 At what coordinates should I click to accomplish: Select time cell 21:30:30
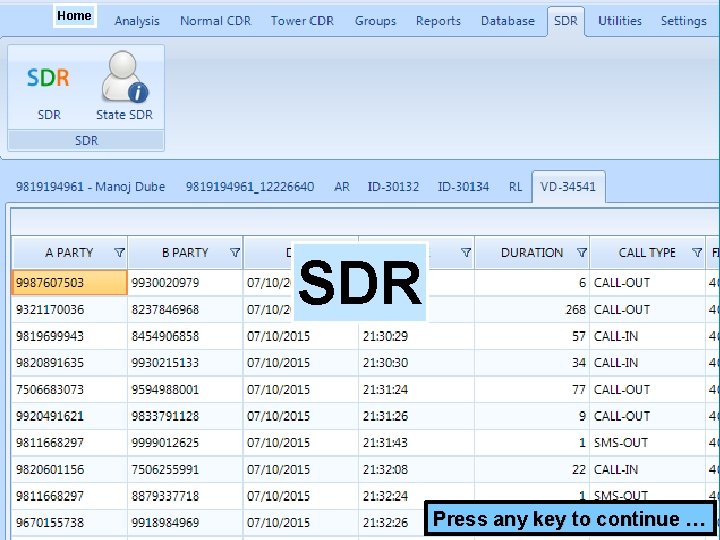coord(416,363)
